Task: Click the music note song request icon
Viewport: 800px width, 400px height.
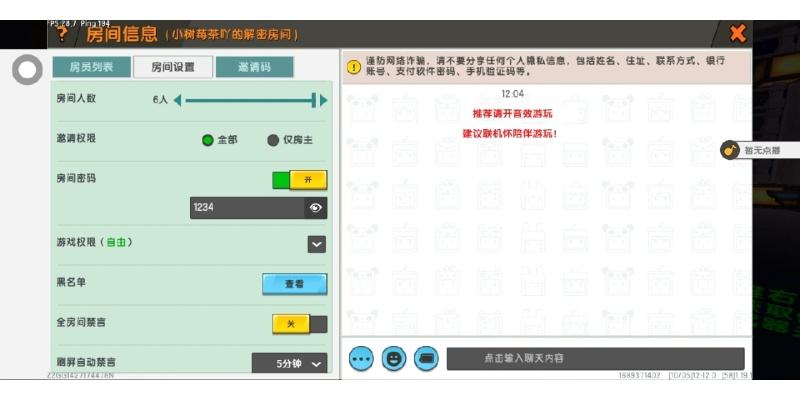Action: [x=730, y=150]
